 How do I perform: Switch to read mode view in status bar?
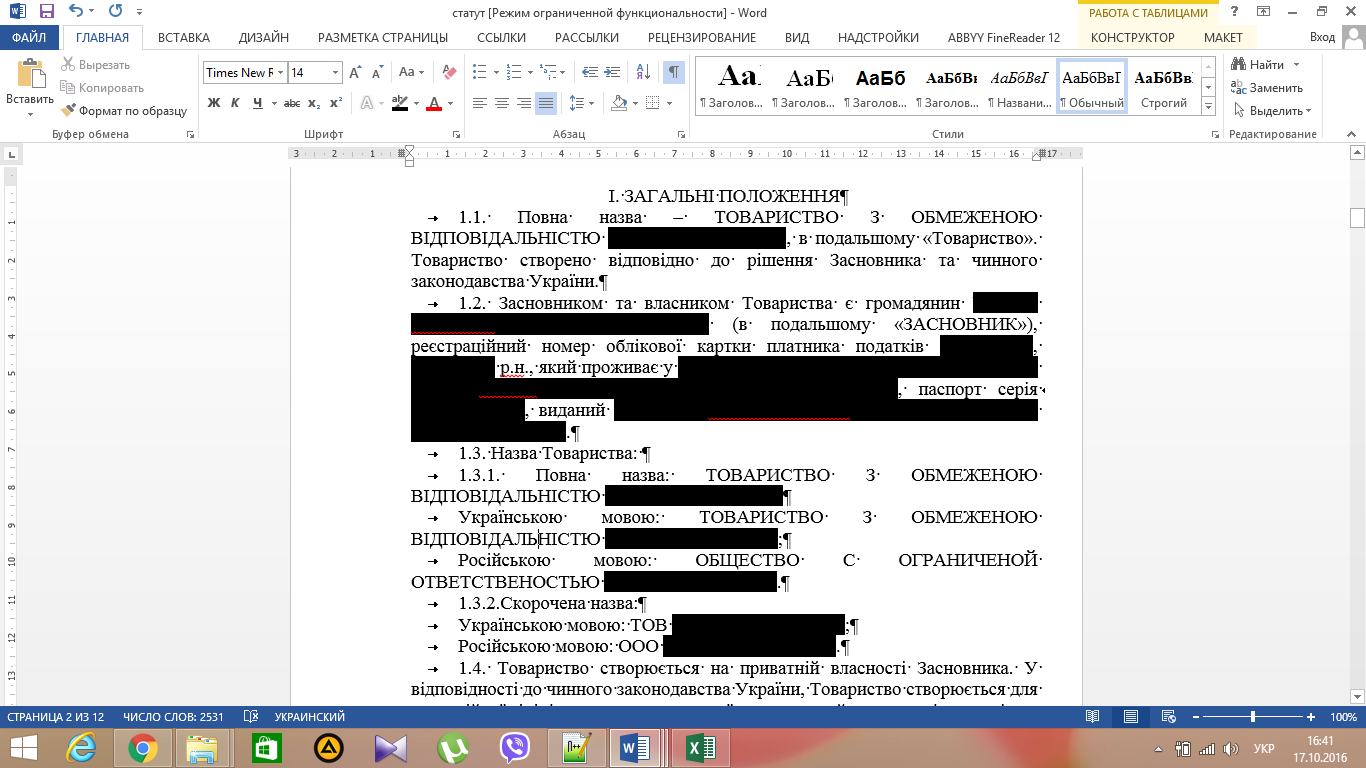coord(1093,717)
